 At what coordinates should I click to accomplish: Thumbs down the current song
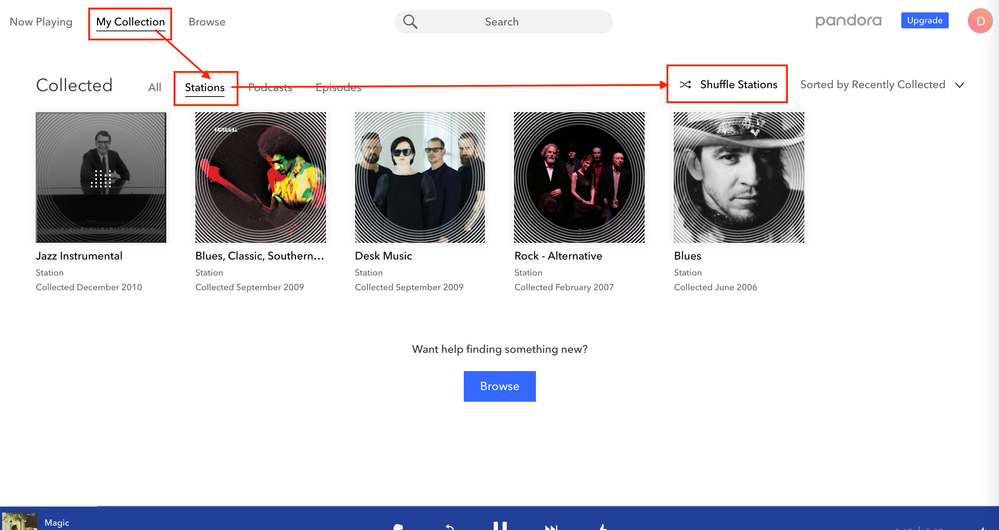[x=398, y=526]
